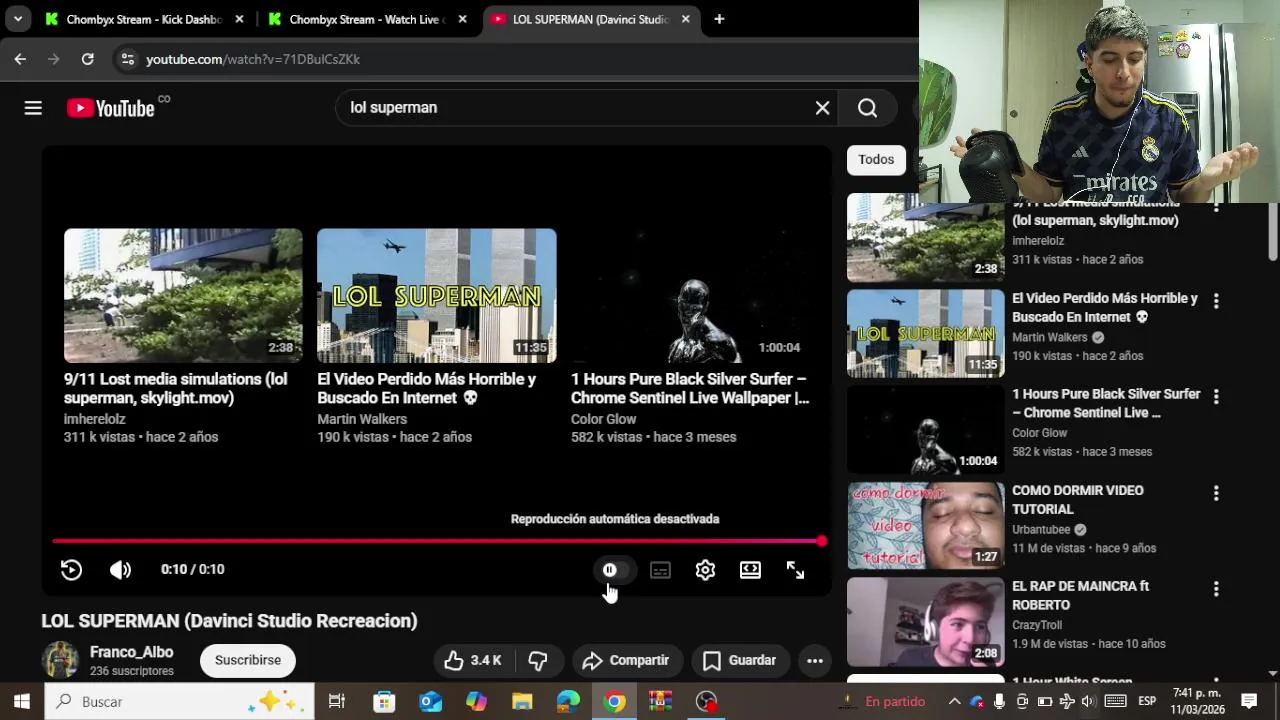Subscribe to Franco_Albo with Suscribirse
This screenshot has width=1280, height=720.
pyautogui.click(x=248, y=660)
